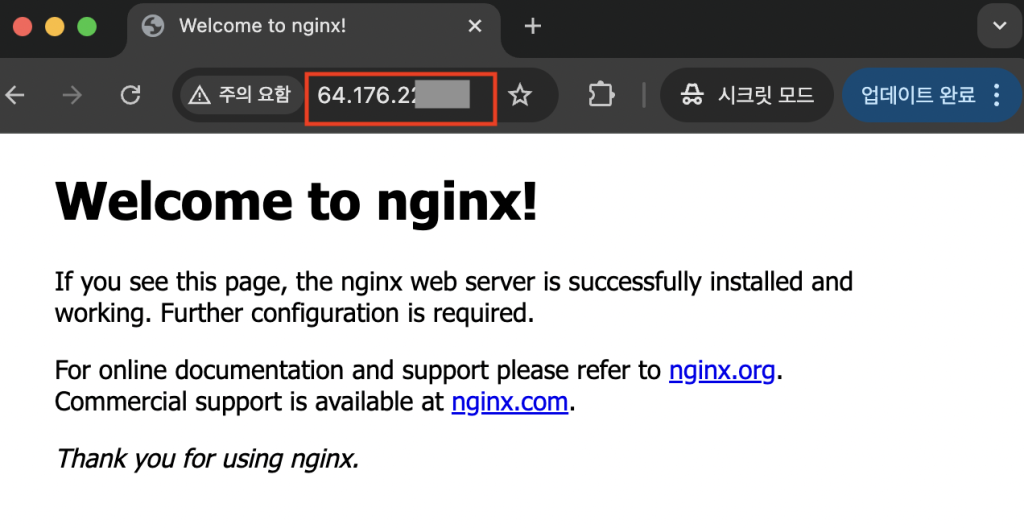Open the nginx.org documentation link
The image size is (1024, 528).
tap(722, 371)
